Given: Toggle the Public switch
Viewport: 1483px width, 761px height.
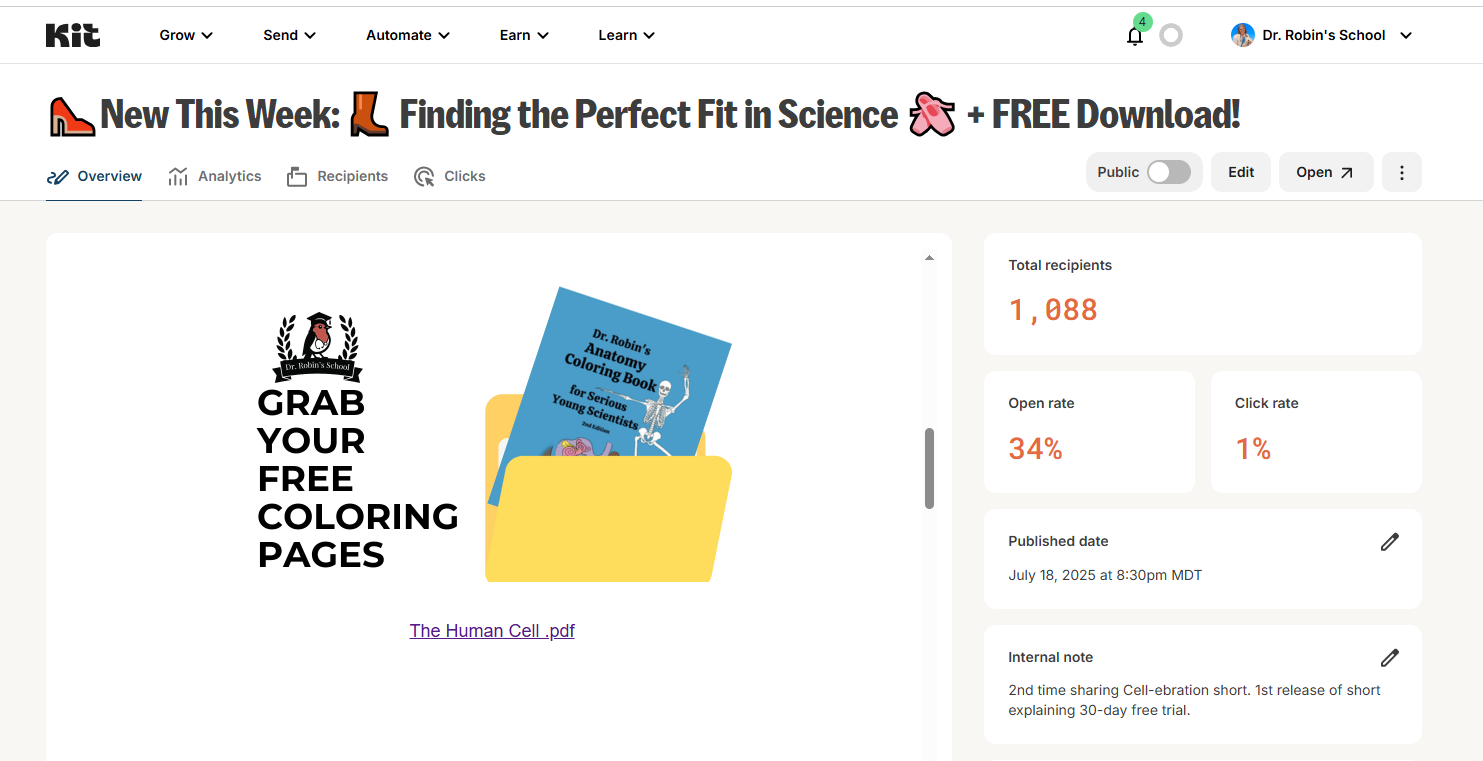Looking at the screenshot, I should click(1168, 172).
